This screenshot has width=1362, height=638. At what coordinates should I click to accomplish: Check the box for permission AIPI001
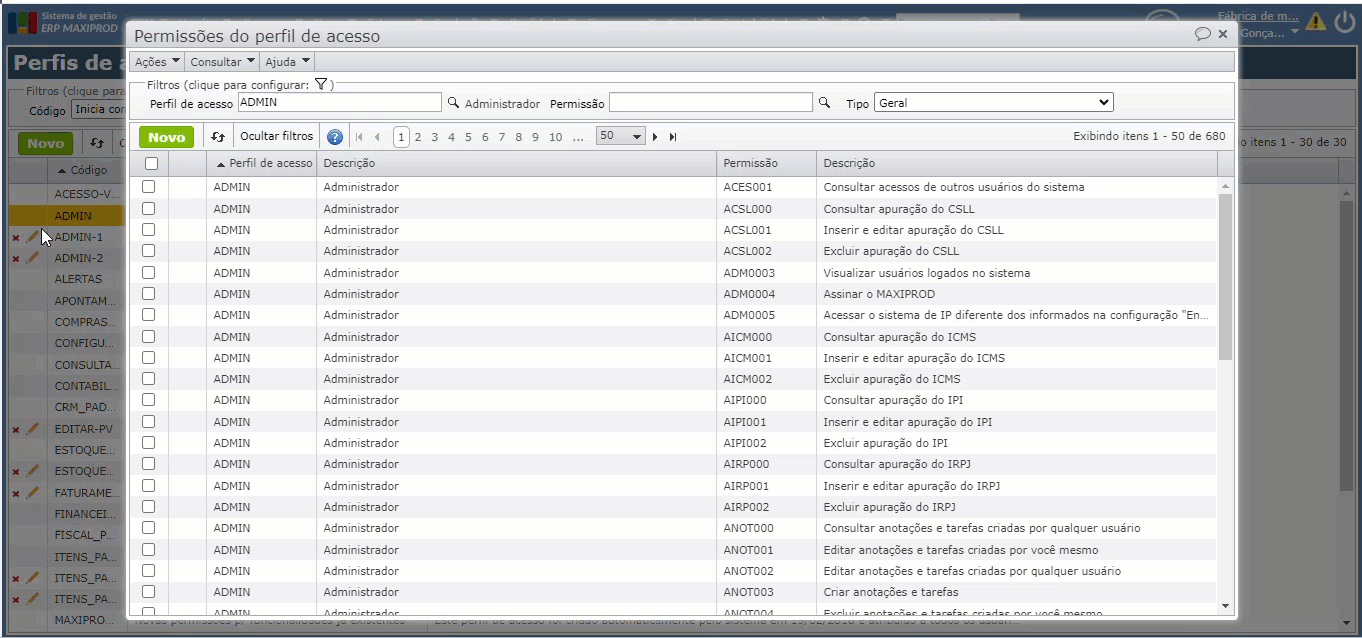(149, 421)
